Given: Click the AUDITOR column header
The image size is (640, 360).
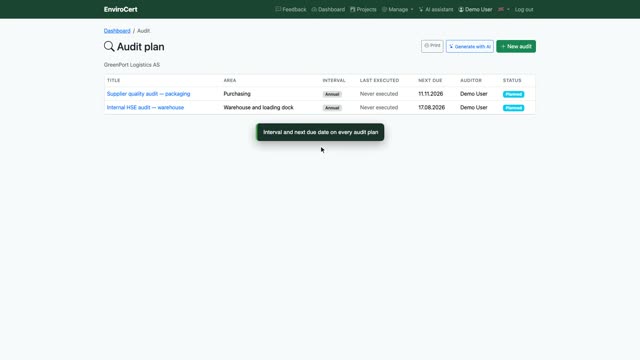Looking at the screenshot, I should pos(471,80).
